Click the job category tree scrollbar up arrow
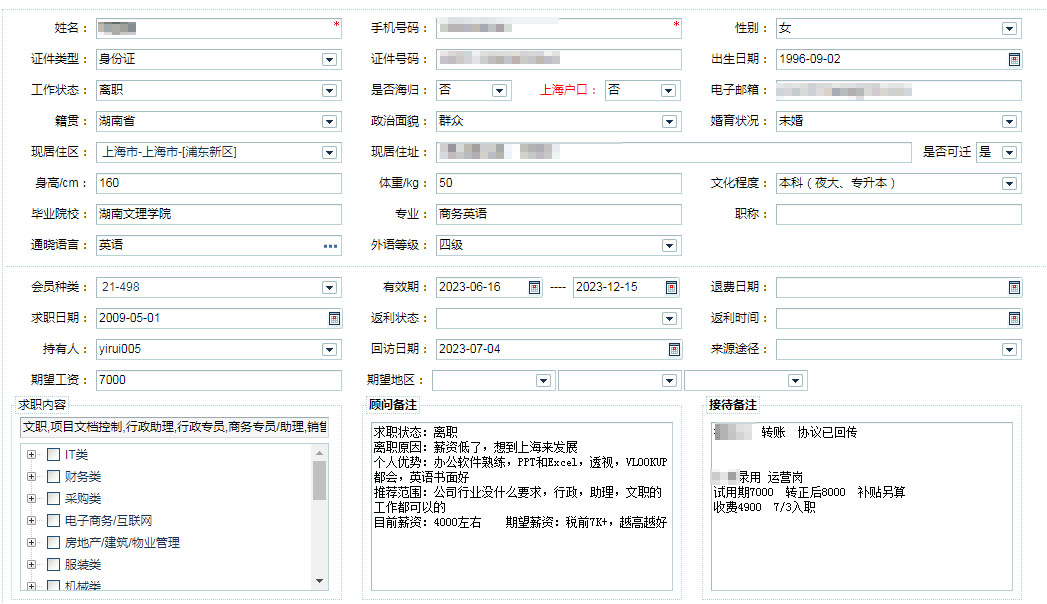This screenshot has width=1047, height=604. pyautogui.click(x=319, y=452)
